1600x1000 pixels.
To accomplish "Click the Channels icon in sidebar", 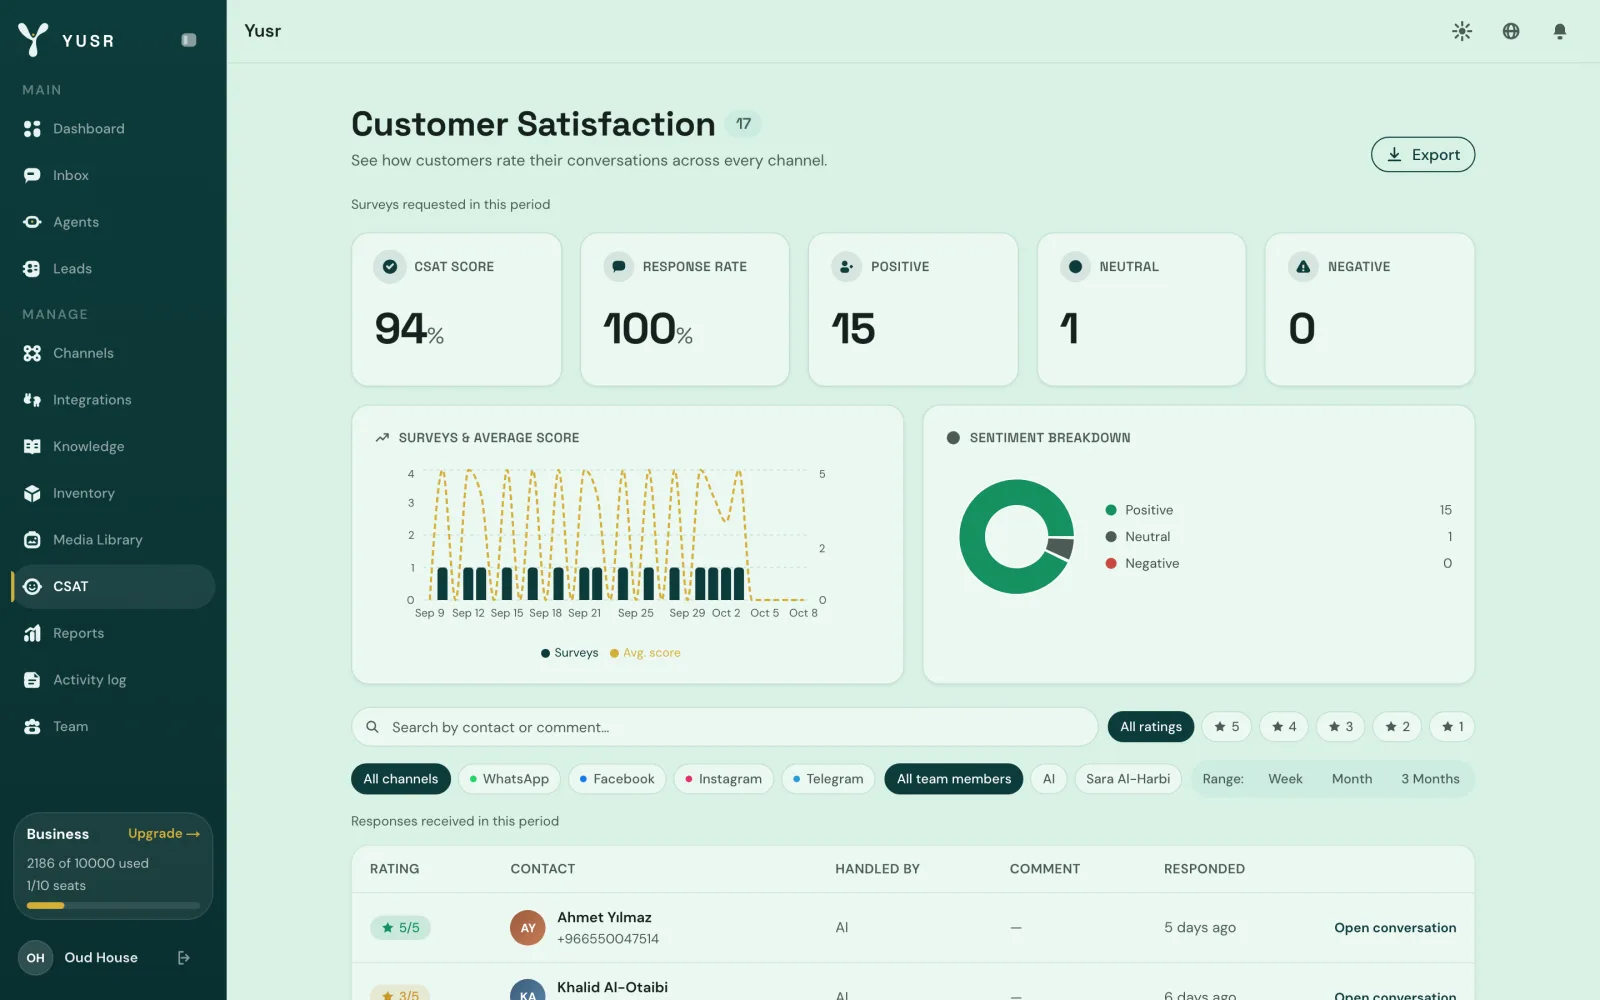I will pos(32,353).
